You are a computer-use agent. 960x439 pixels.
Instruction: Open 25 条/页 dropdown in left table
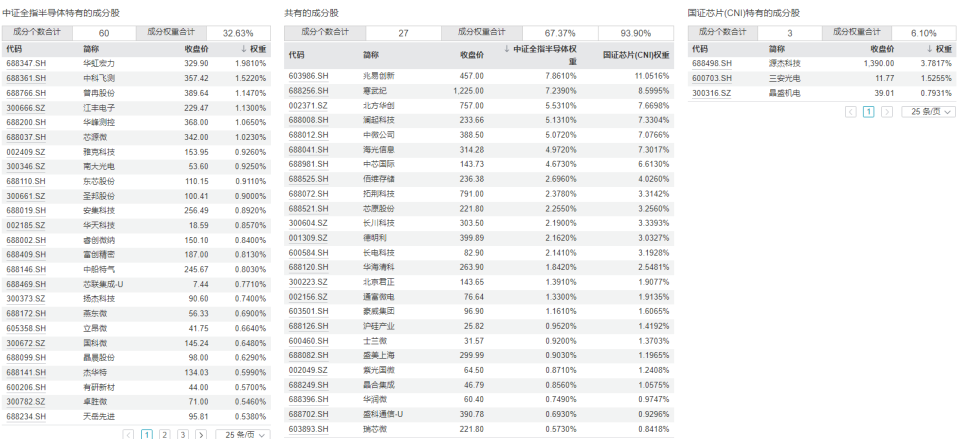pyautogui.click(x=243, y=435)
